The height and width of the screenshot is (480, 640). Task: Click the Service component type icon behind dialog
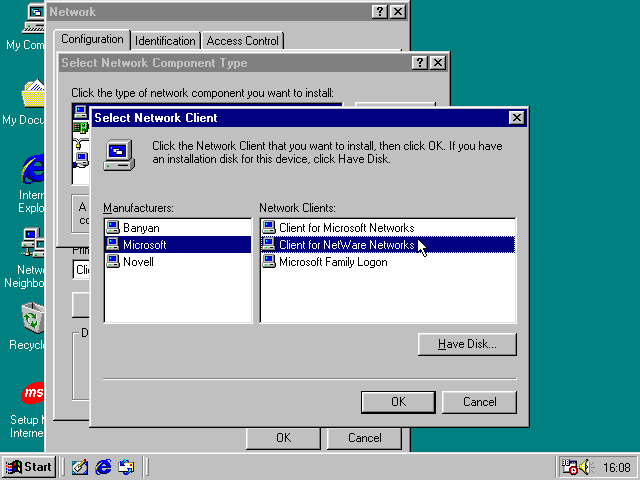(81, 160)
